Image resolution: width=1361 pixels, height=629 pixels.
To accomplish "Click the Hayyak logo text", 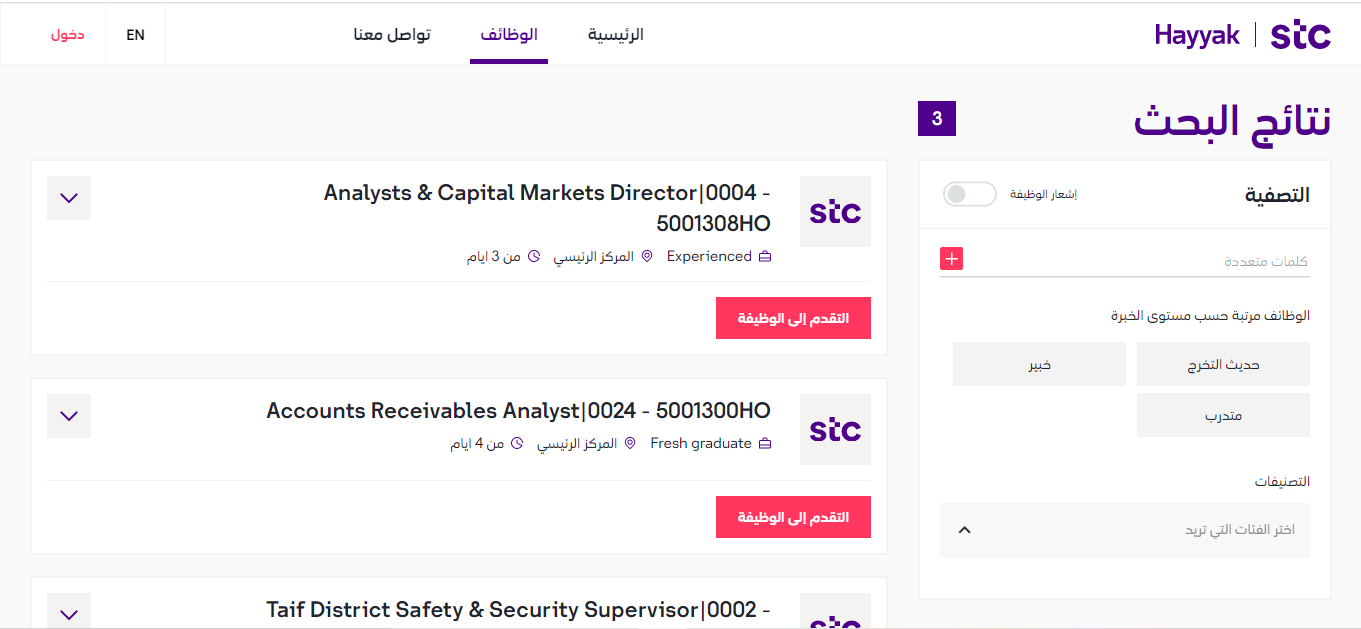I will pyautogui.click(x=1197, y=35).
